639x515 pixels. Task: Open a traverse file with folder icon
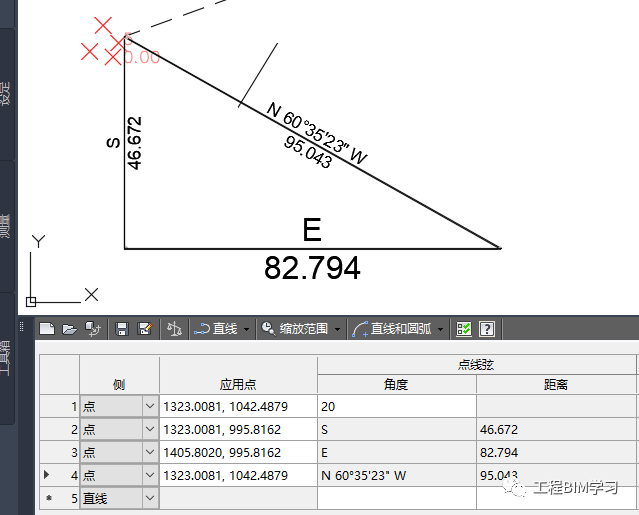[70, 328]
